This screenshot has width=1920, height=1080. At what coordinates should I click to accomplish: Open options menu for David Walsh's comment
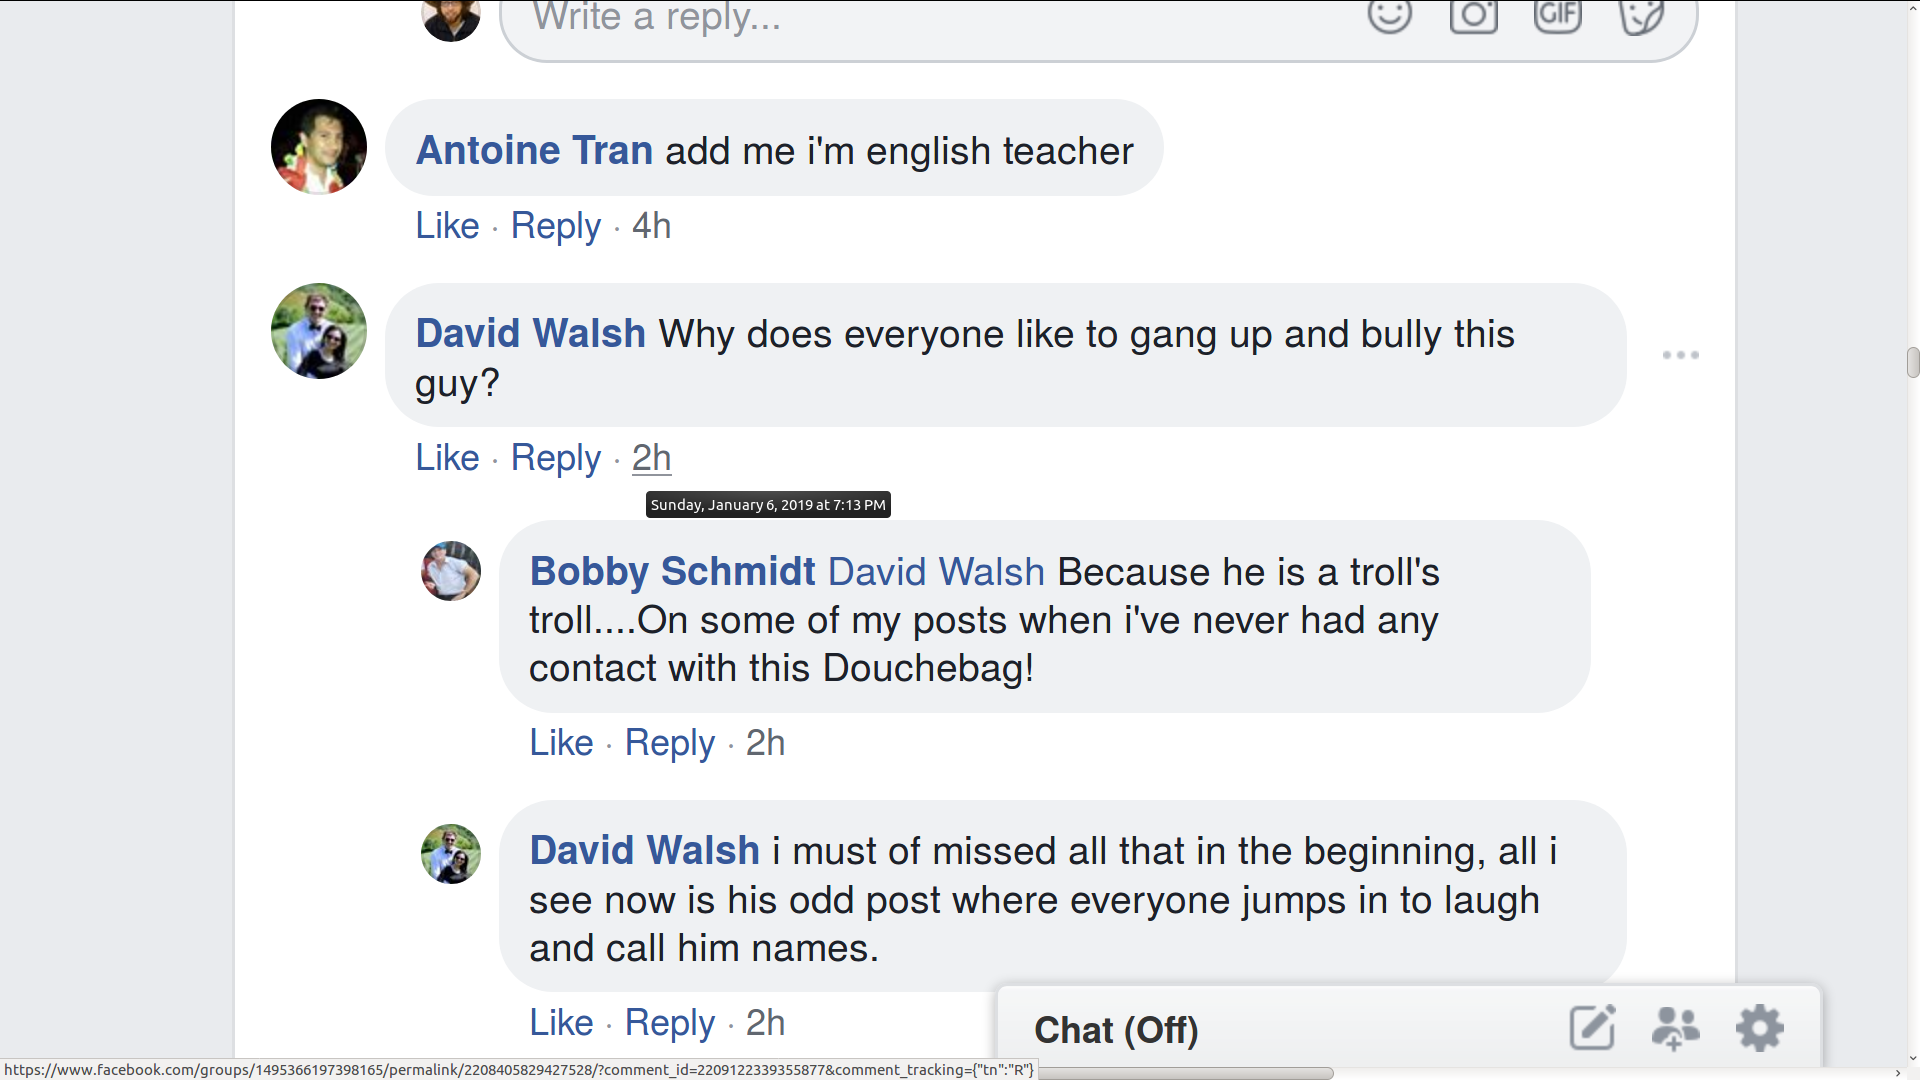coord(1680,355)
